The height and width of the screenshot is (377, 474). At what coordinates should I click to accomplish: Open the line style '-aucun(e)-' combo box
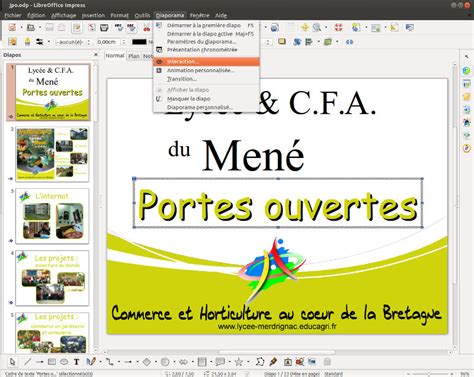point(73,42)
